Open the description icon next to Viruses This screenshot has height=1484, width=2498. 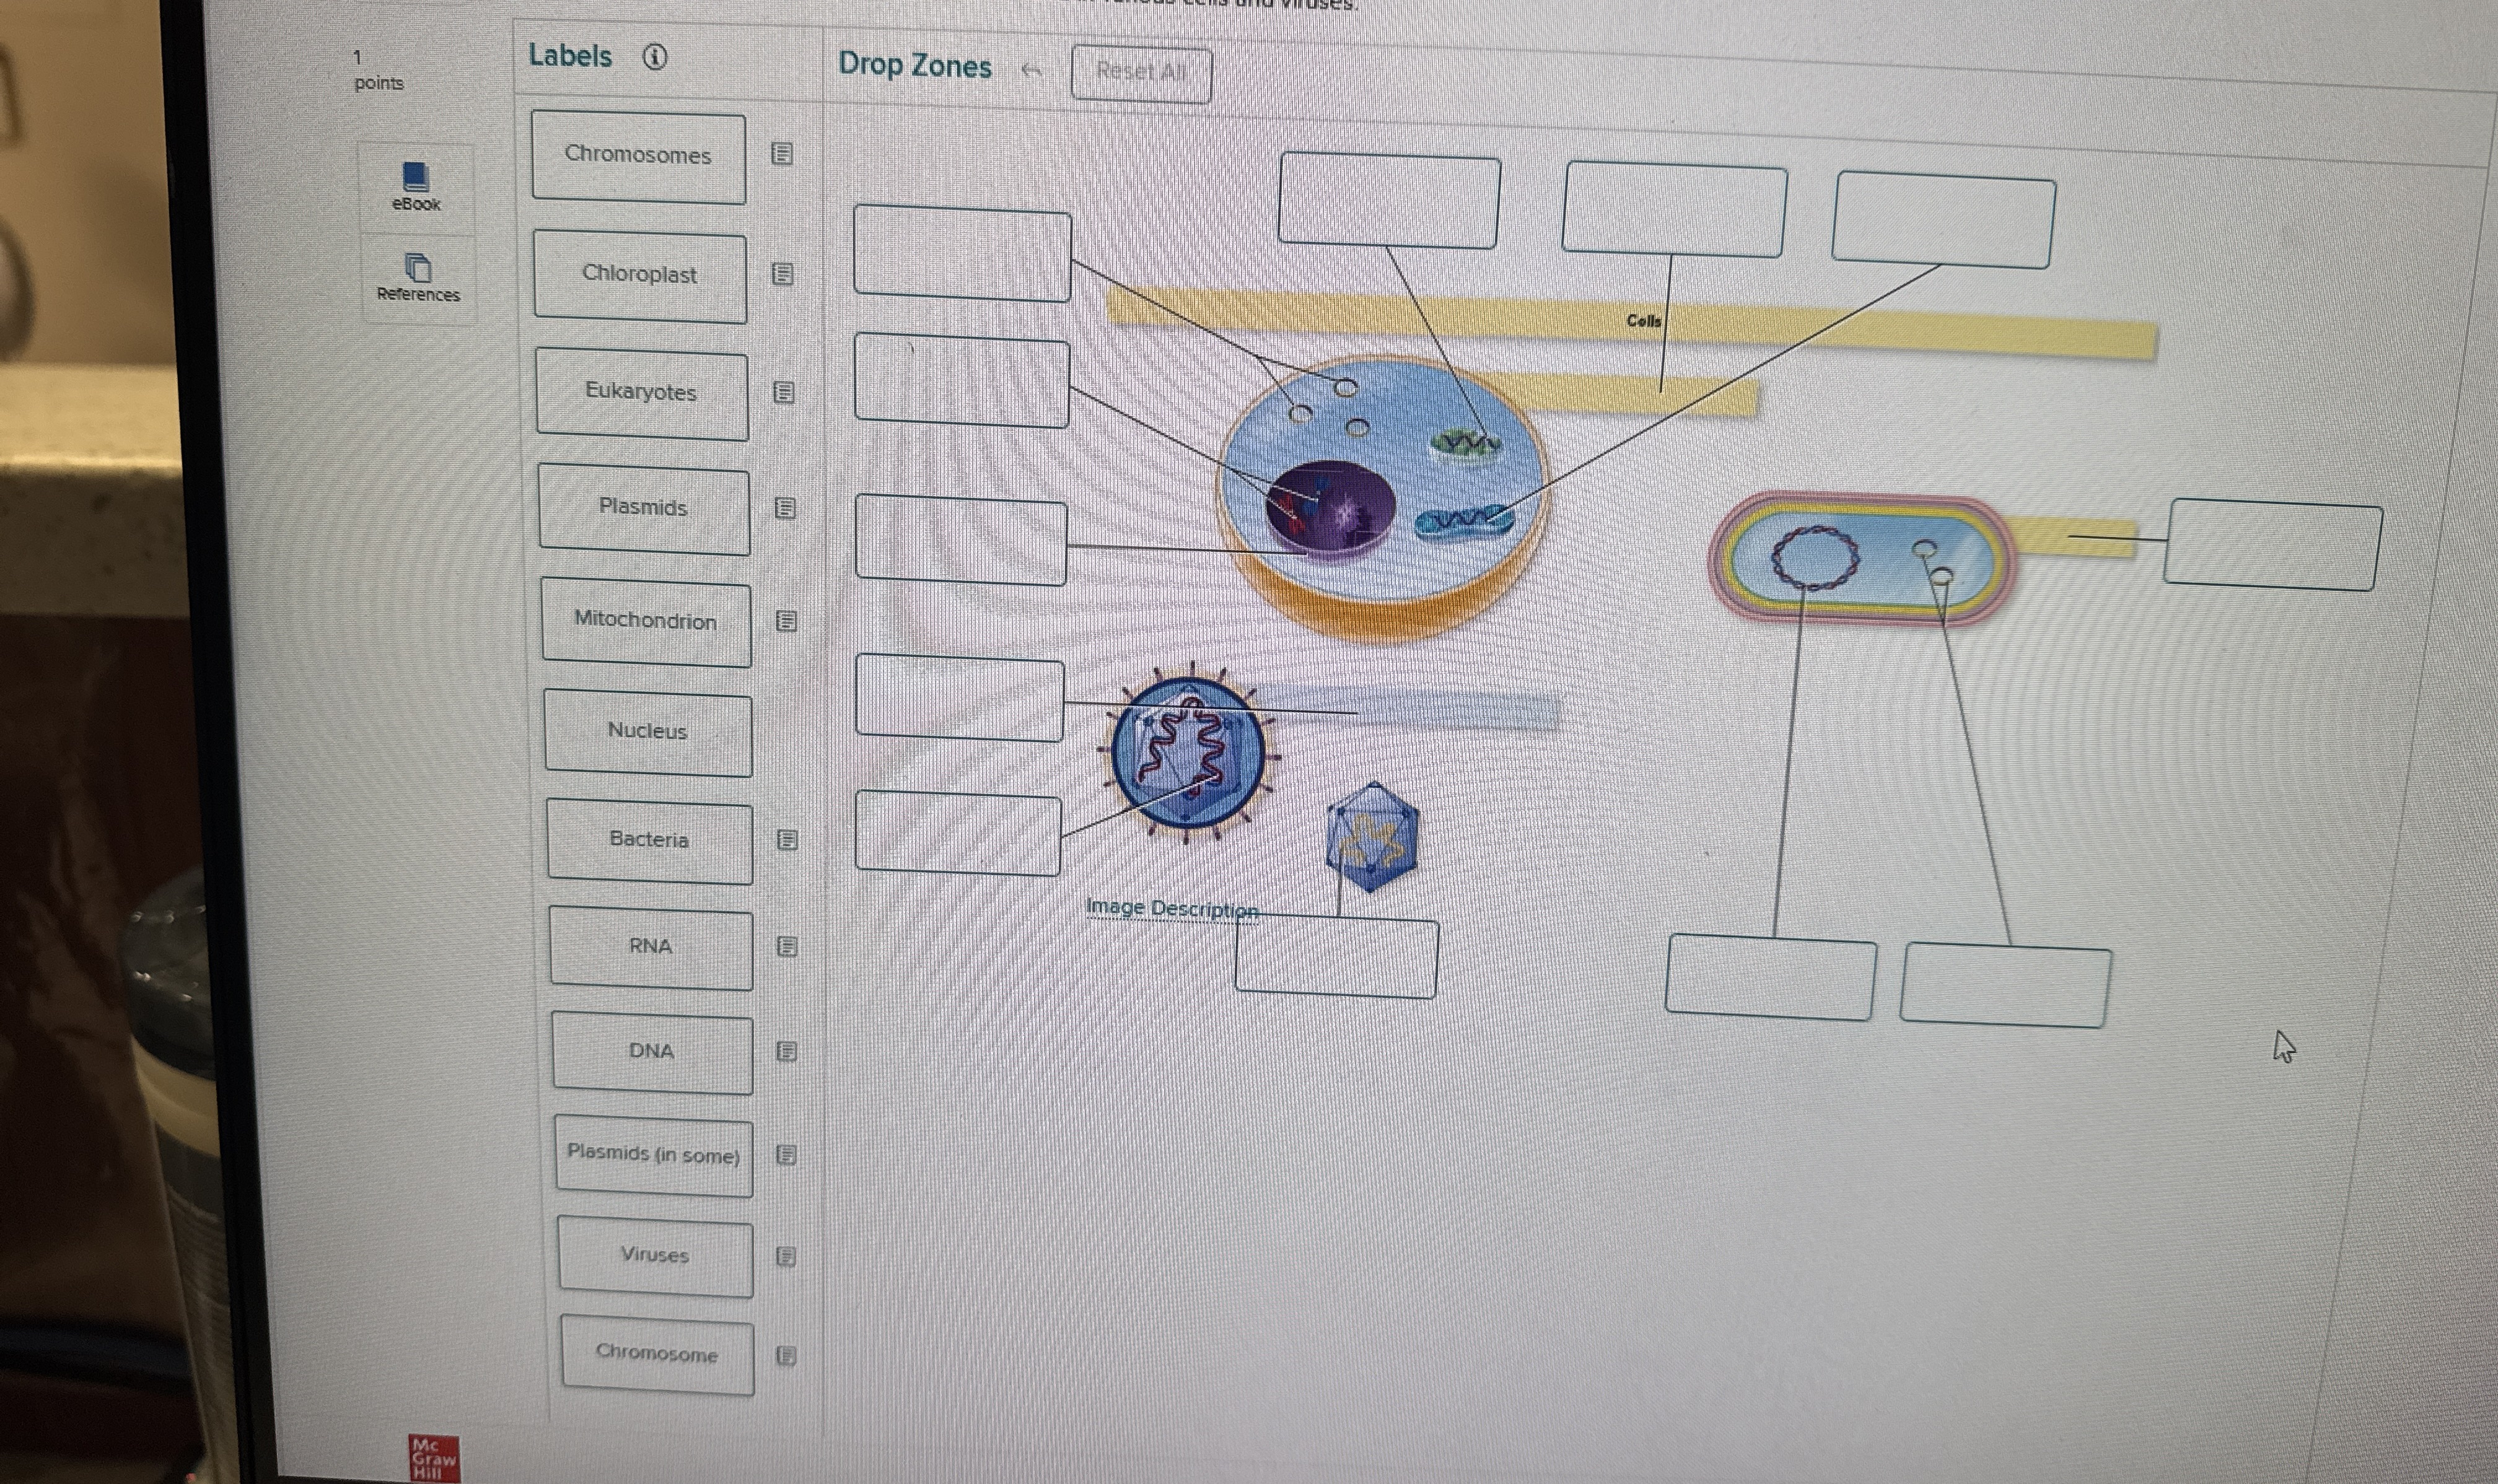[786, 1256]
